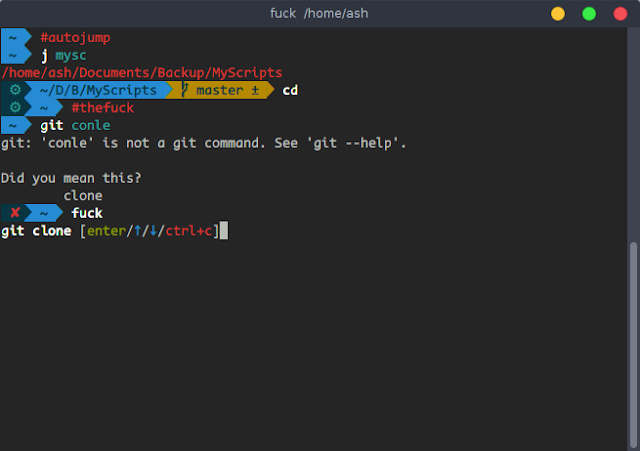Click the 'conle' mistyped git argument
This screenshot has width=640, height=451.
pyautogui.click(x=91, y=125)
